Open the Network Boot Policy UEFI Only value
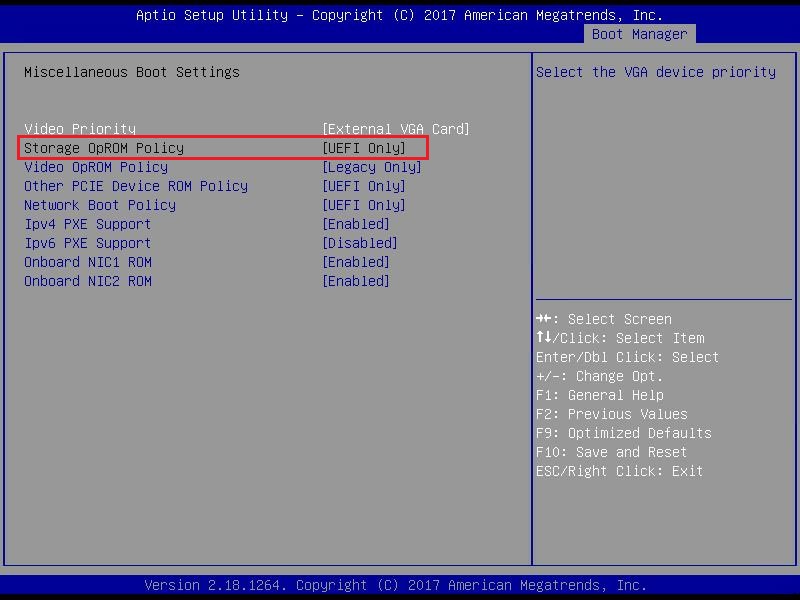The image size is (800, 600). [x=363, y=205]
